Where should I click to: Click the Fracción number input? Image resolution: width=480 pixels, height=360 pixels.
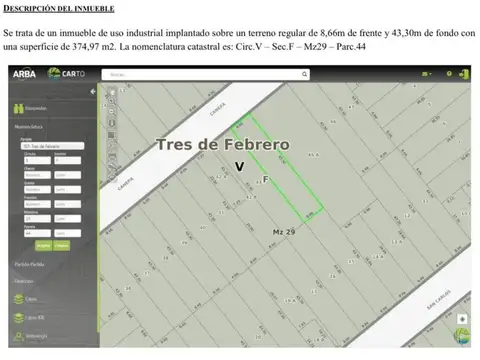tap(37, 204)
